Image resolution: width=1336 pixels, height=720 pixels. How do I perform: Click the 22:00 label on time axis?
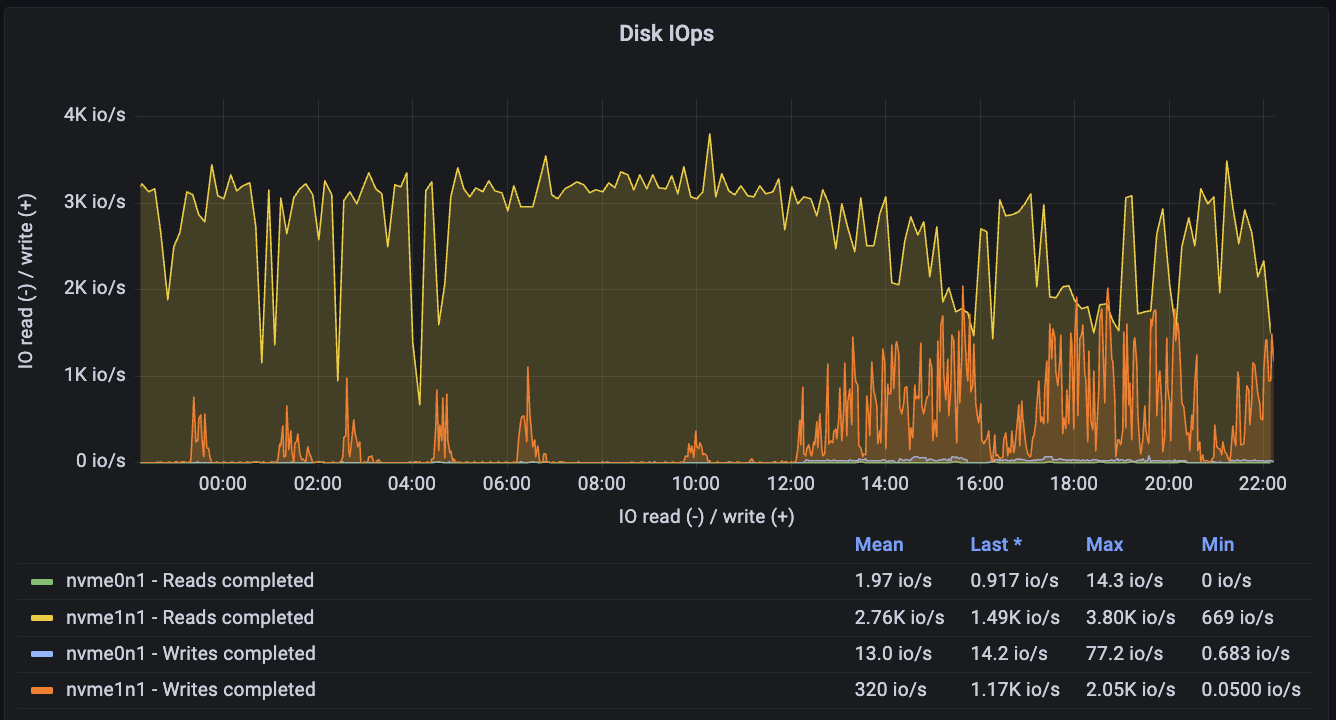click(1262, 484)
